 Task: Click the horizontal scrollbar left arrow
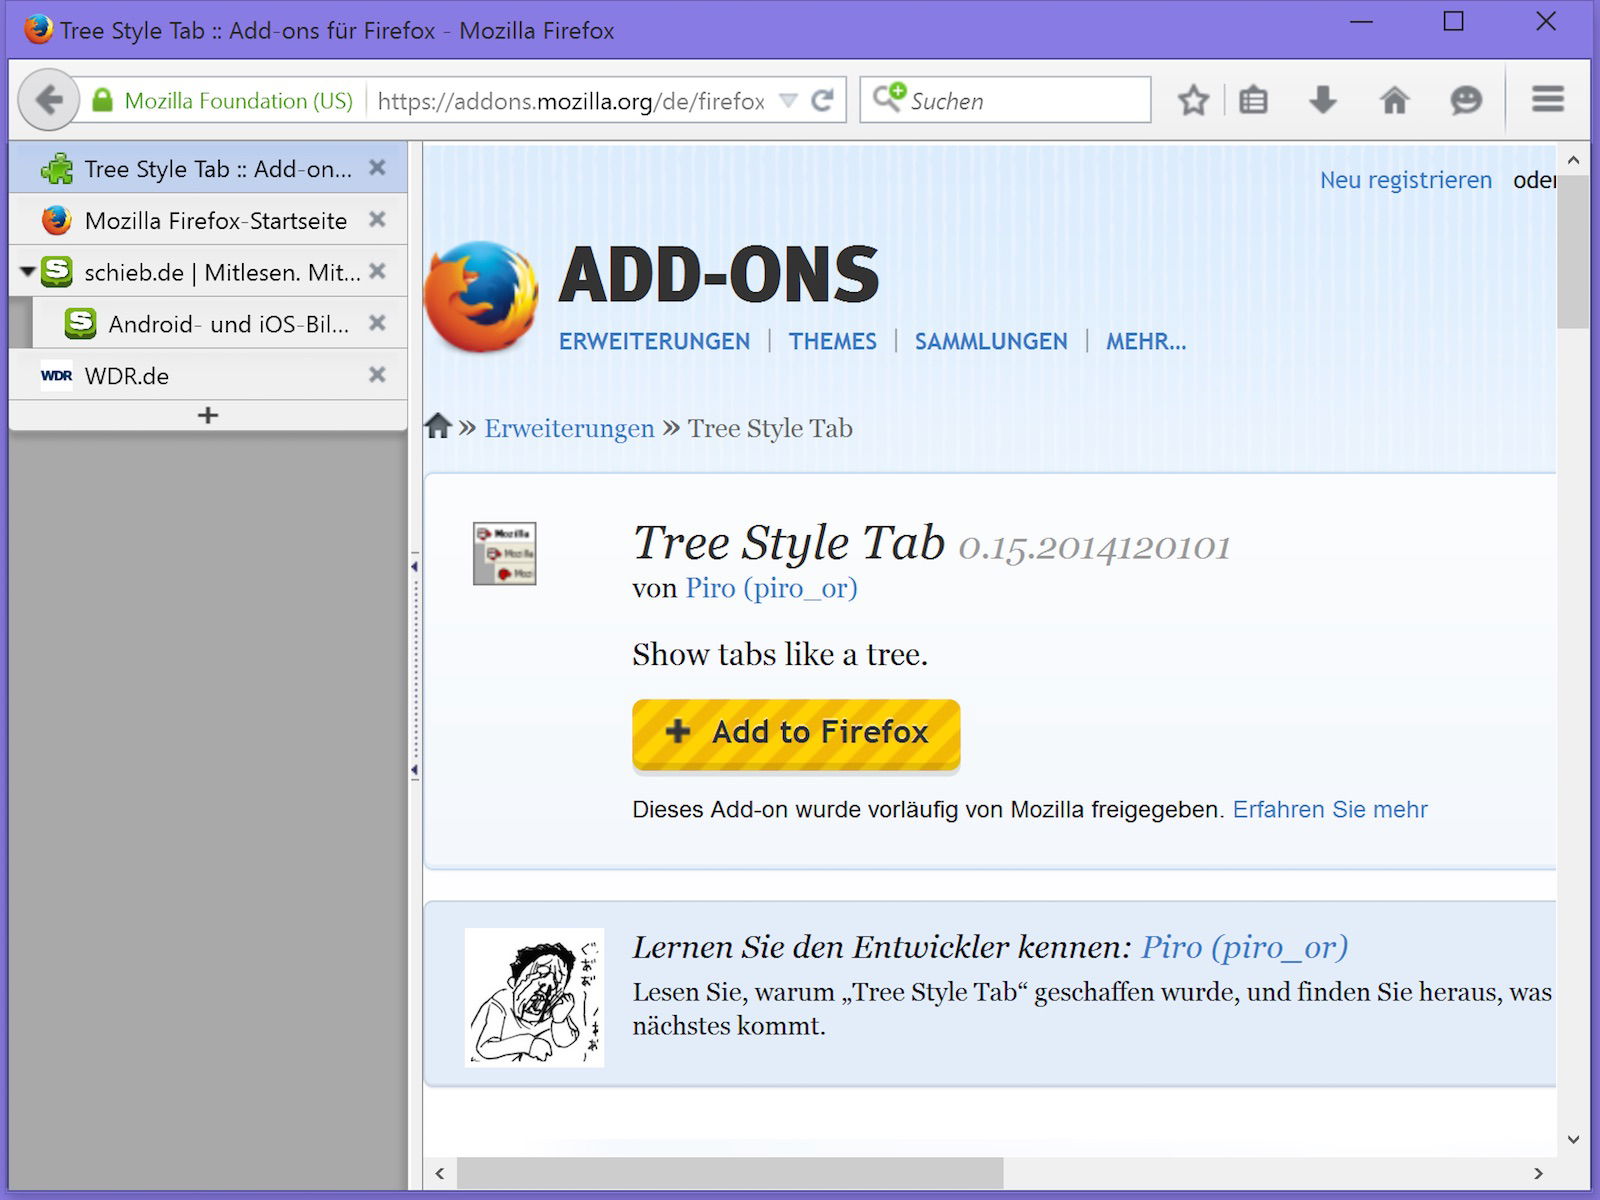click(x=440, y=1173)
